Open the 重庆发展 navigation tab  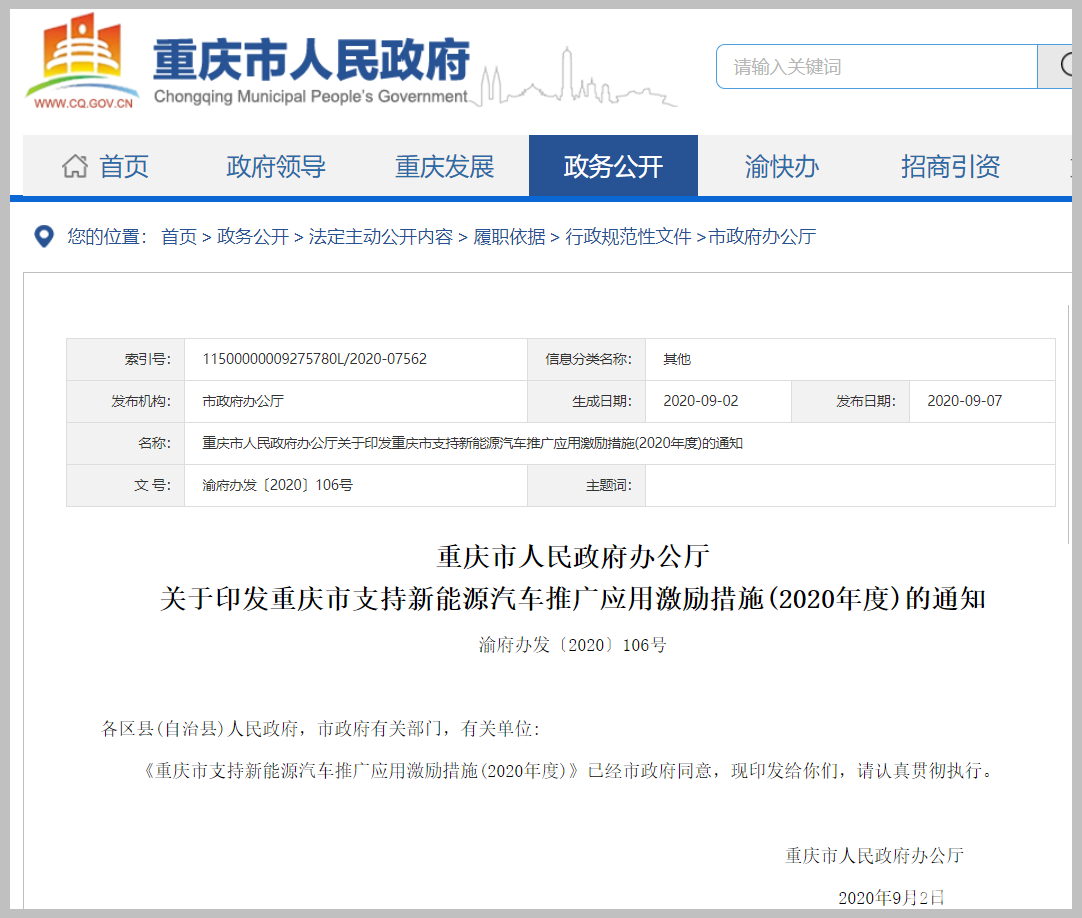click(x=444, y=166)
